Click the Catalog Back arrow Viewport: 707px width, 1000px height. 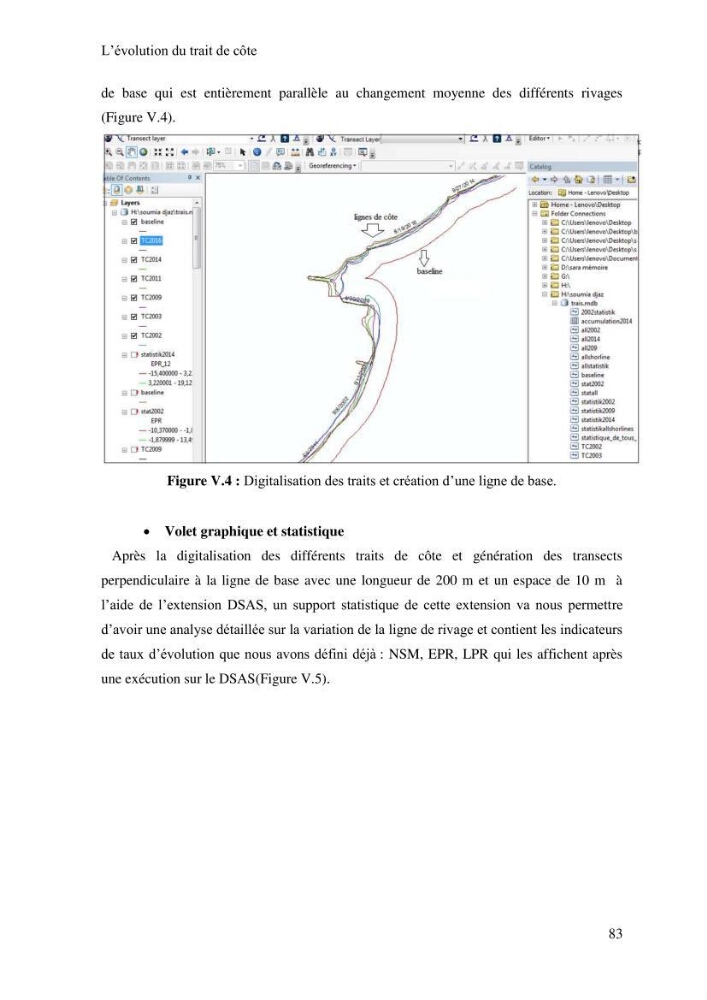(536, 180)
